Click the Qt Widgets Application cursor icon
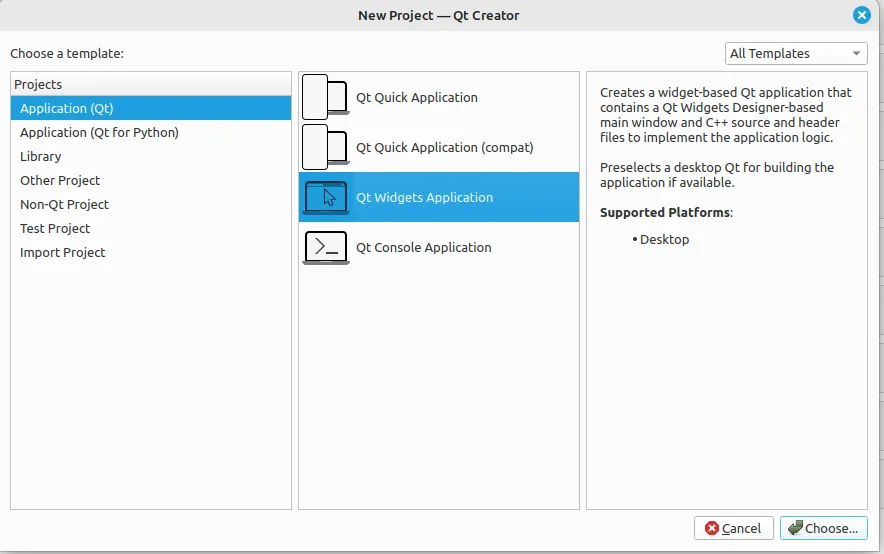884x554 pixels. click(x=325, y=197)
